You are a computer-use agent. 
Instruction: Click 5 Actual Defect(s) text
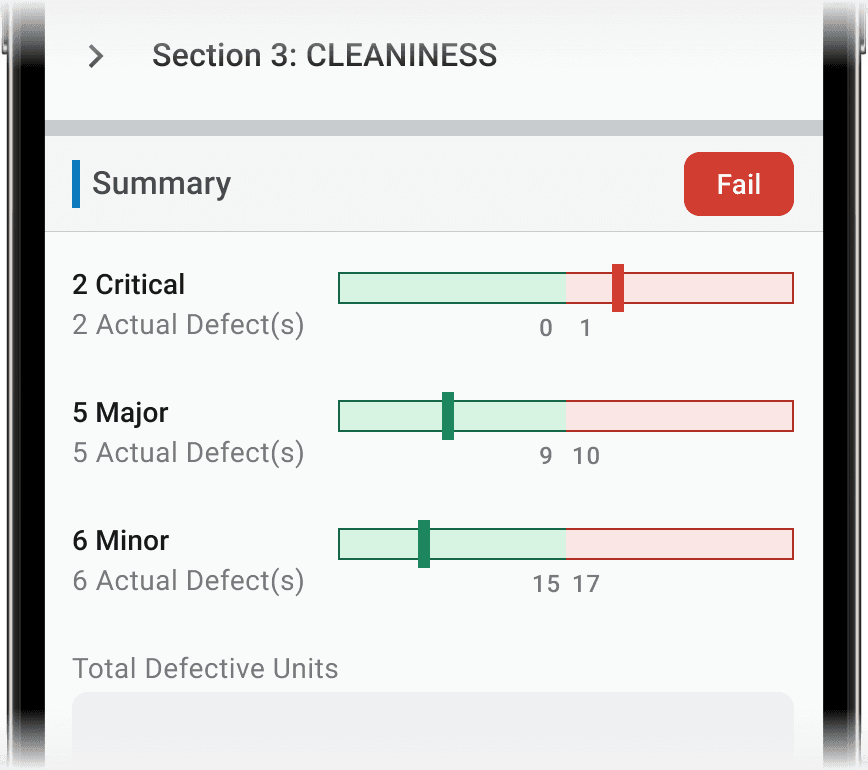[x=188, y=453]
